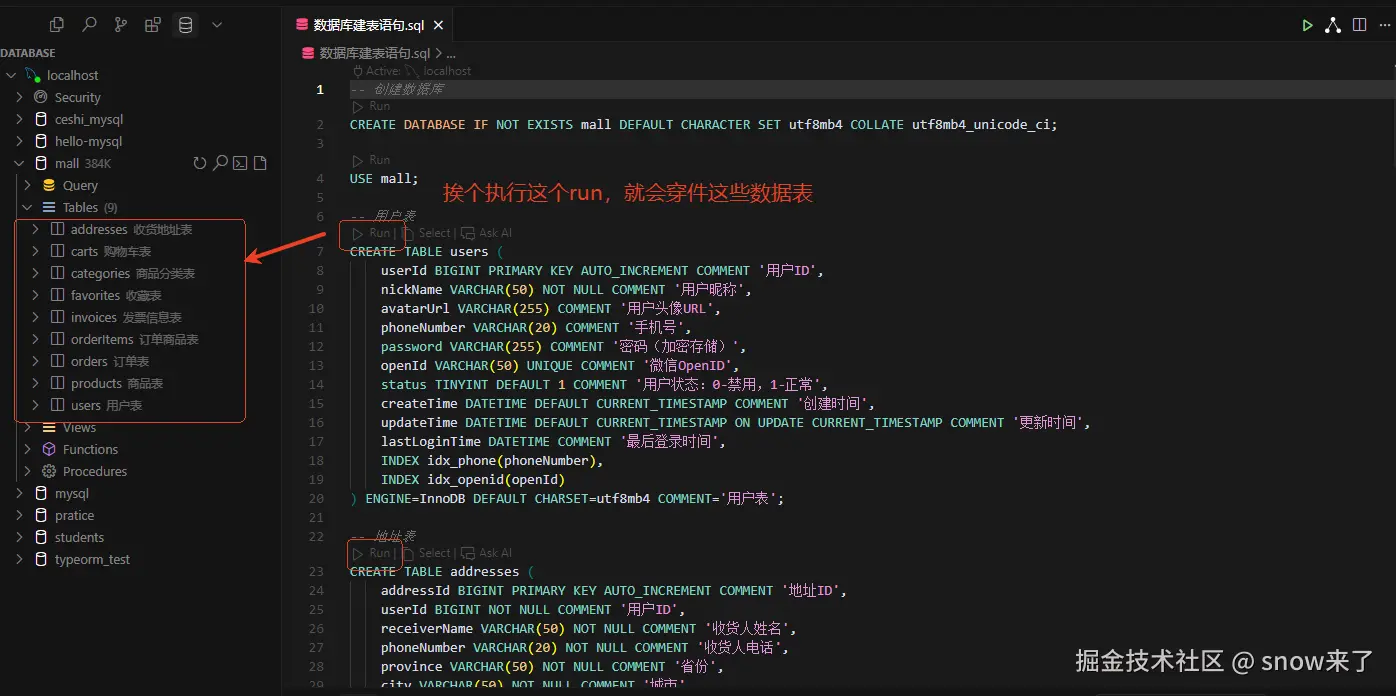Open the Search view icon
1396x696 pixels.
tap(89, 25)
